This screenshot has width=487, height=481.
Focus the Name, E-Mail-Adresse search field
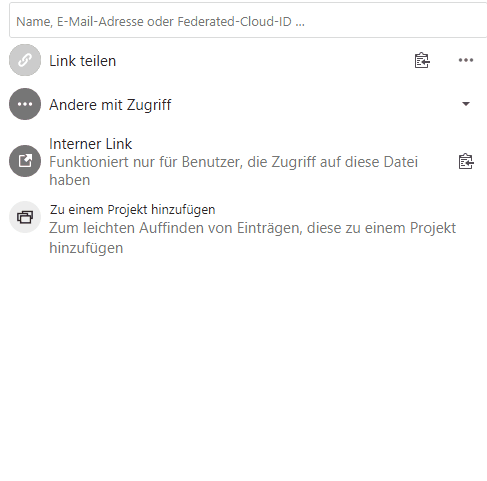coord(248,20)
